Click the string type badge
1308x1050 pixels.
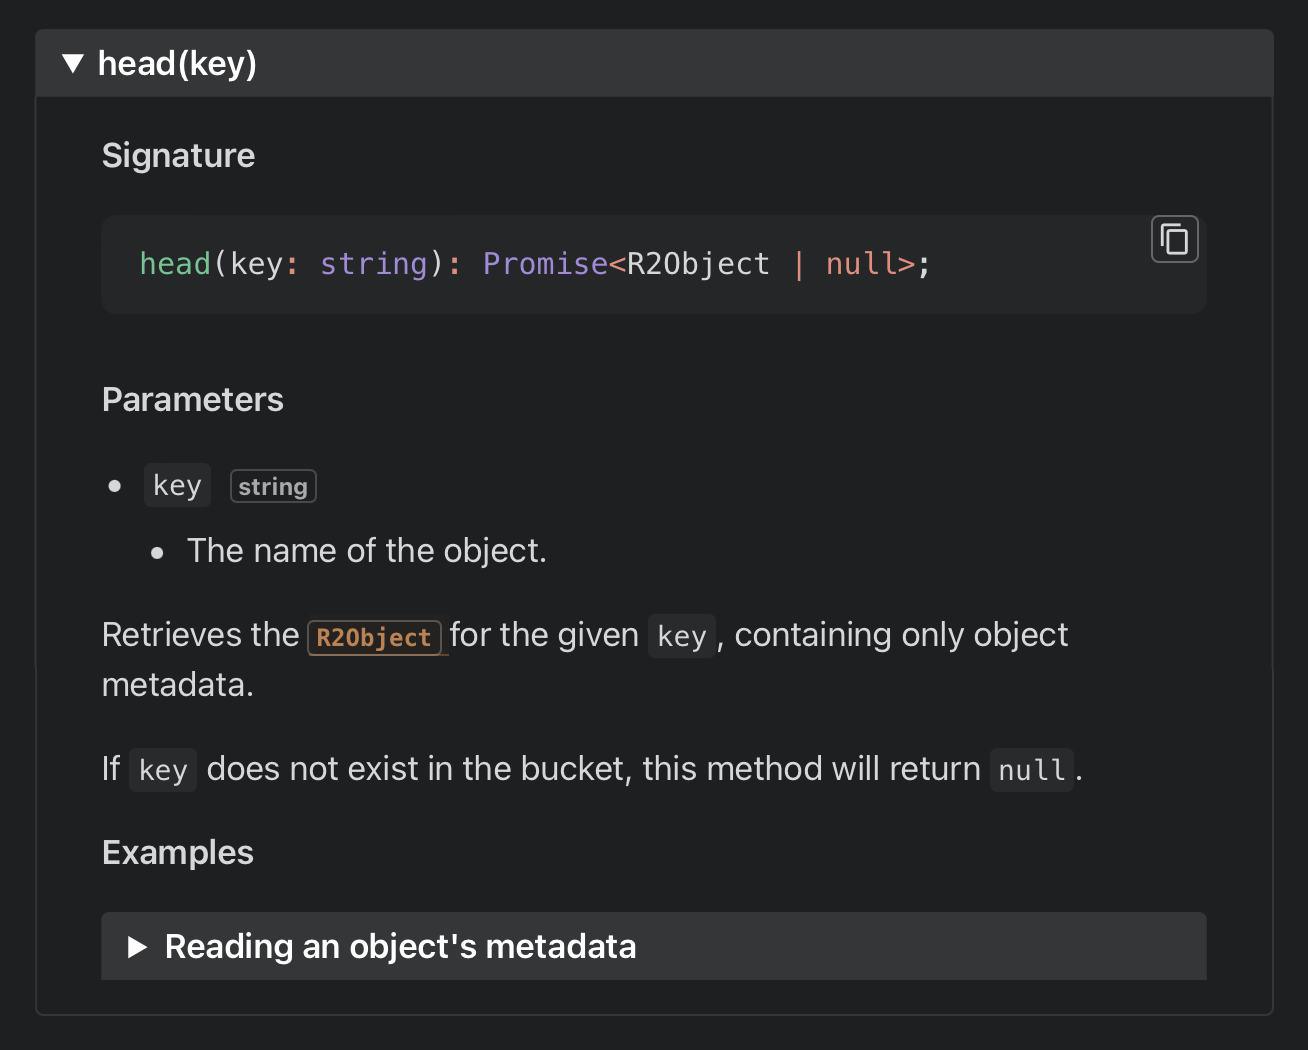pos(273,486)
